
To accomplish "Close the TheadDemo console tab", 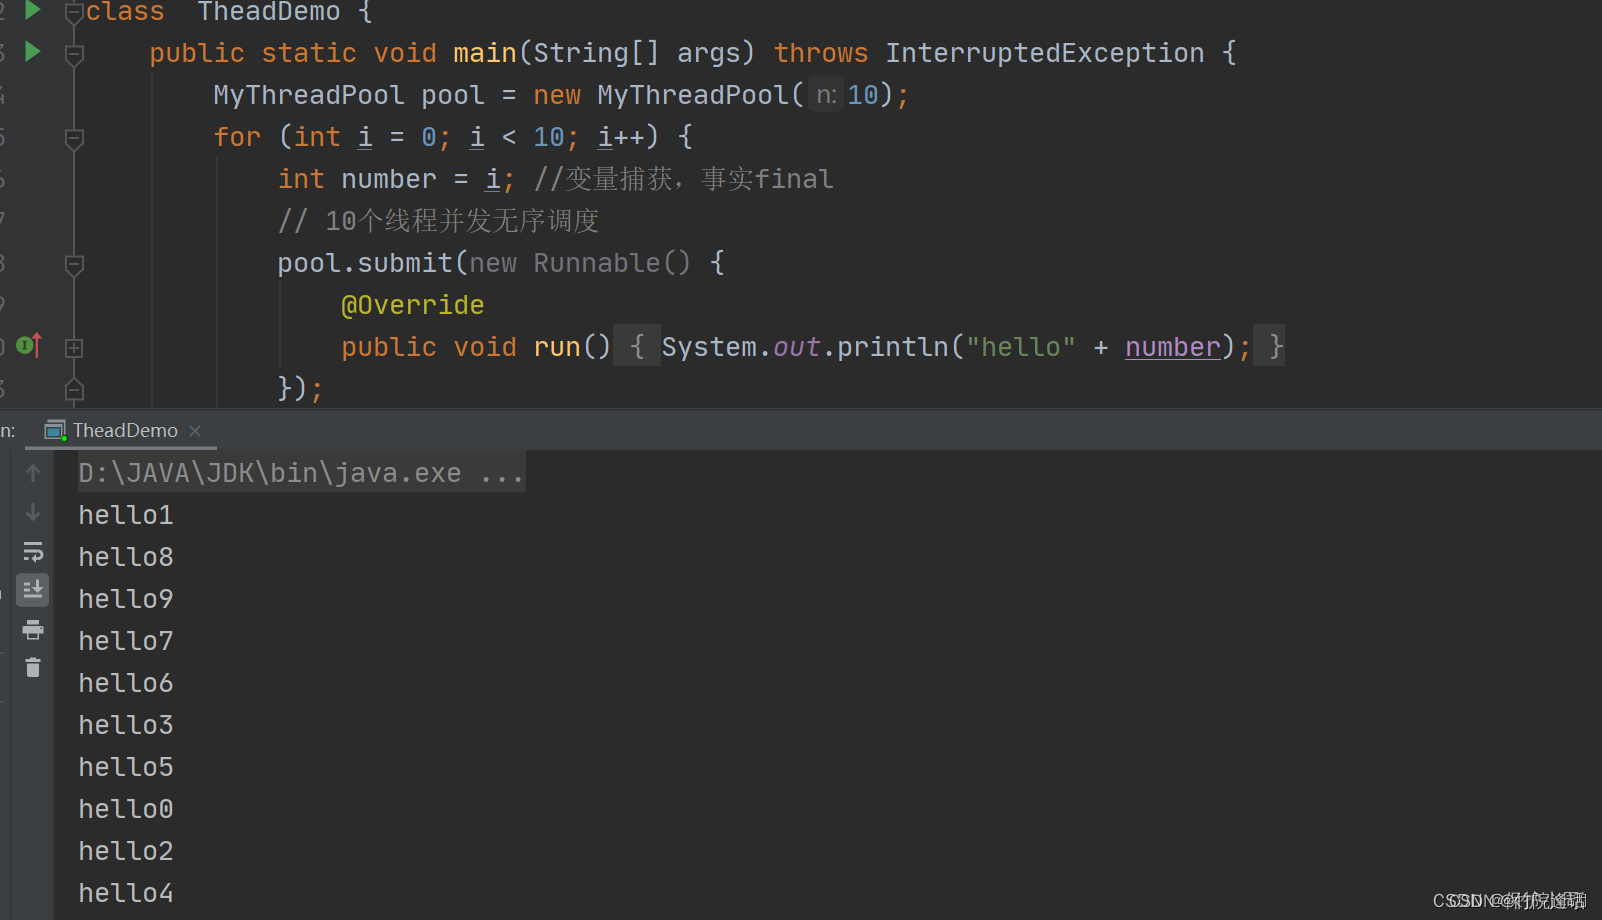I will (x=195, y=430).
